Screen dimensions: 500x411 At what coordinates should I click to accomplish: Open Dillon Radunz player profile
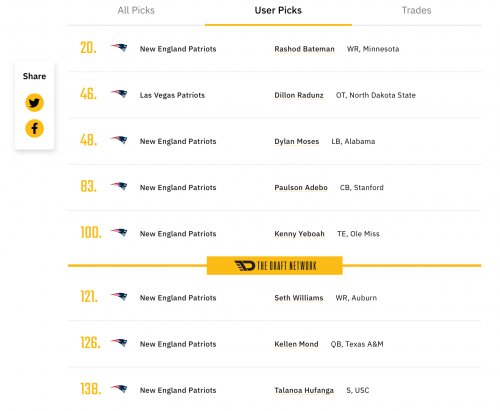(299, 95)
